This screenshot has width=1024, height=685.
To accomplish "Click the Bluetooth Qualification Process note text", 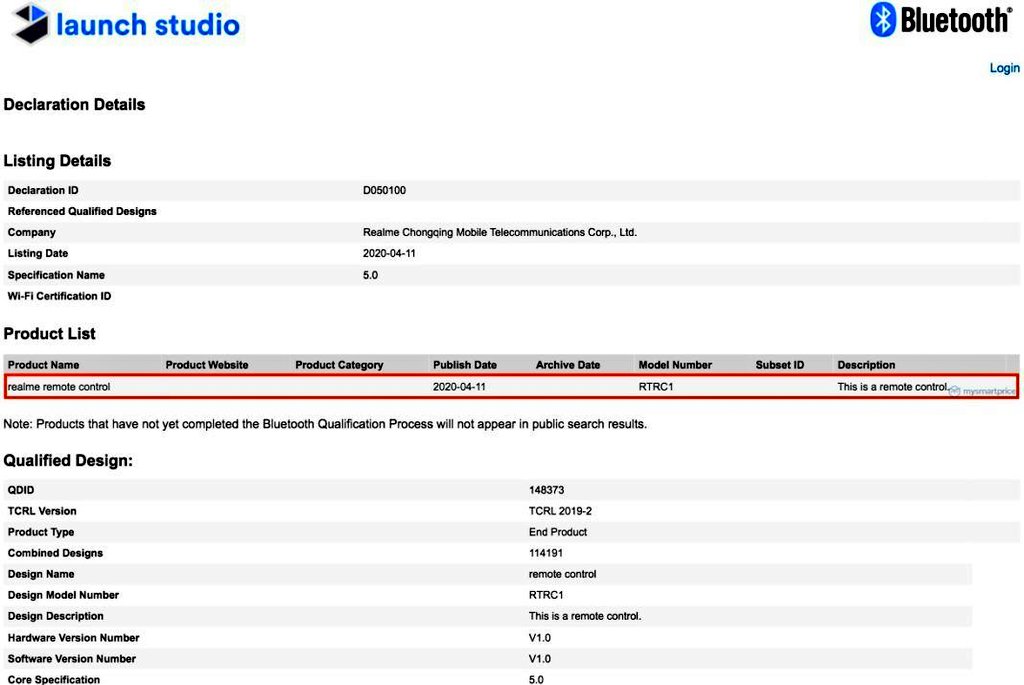I will click(325, 424).
